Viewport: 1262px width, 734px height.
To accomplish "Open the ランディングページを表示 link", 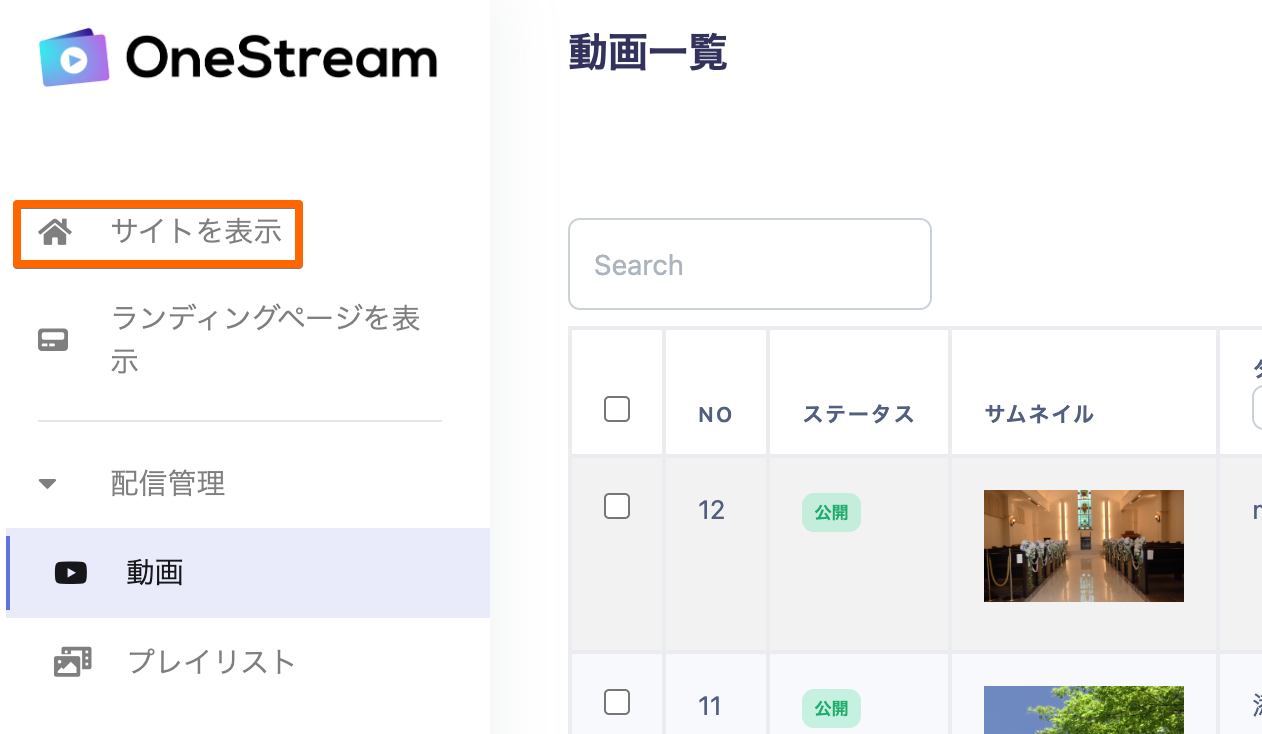I will tap(265, 340).
